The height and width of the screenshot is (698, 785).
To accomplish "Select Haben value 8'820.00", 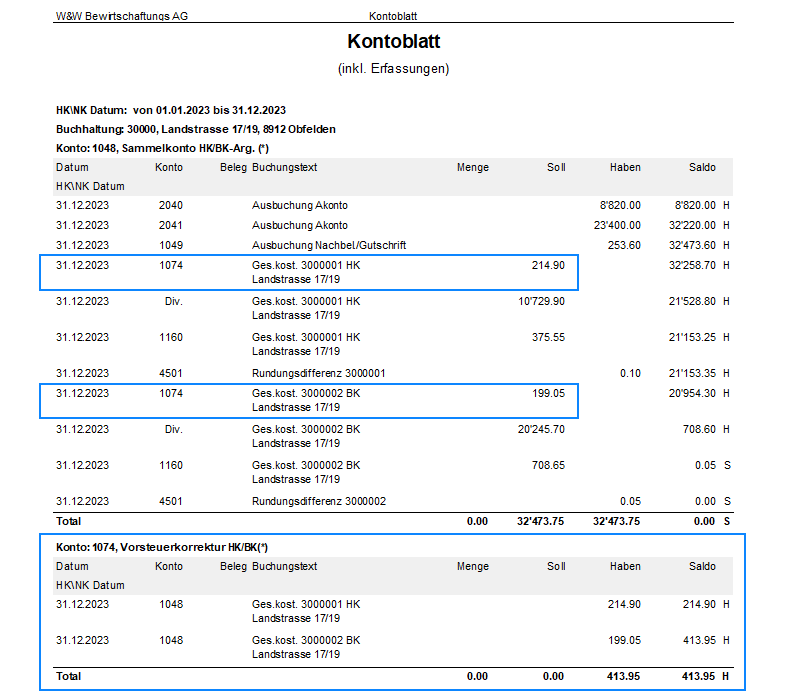I will click(x=620, y=205).
